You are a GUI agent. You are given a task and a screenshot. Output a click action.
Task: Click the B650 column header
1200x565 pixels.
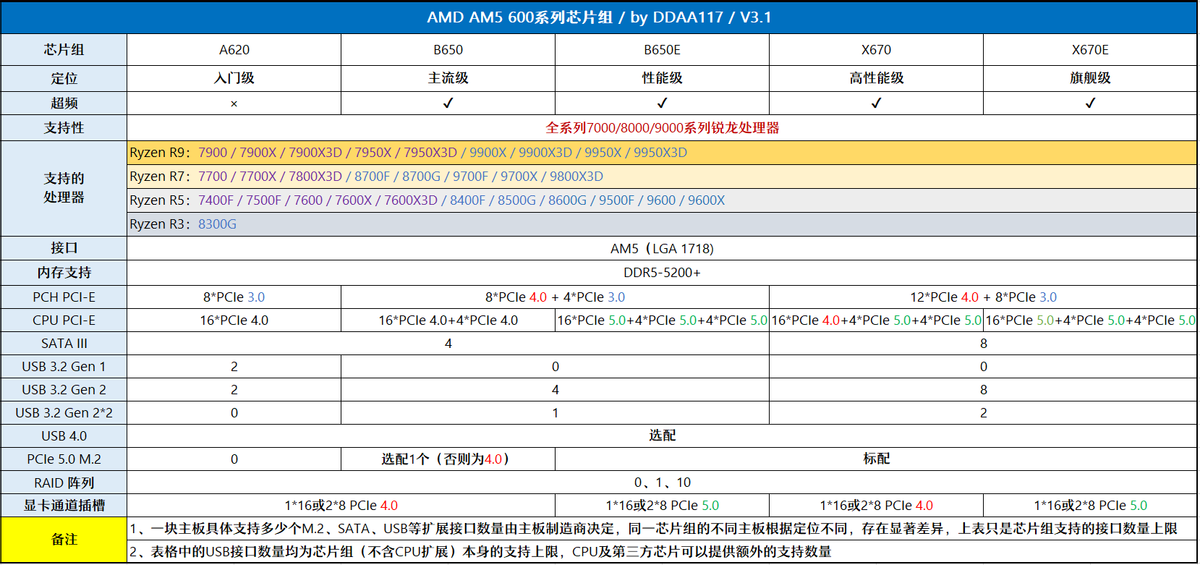pyautogui.click(x=448, y=49)
